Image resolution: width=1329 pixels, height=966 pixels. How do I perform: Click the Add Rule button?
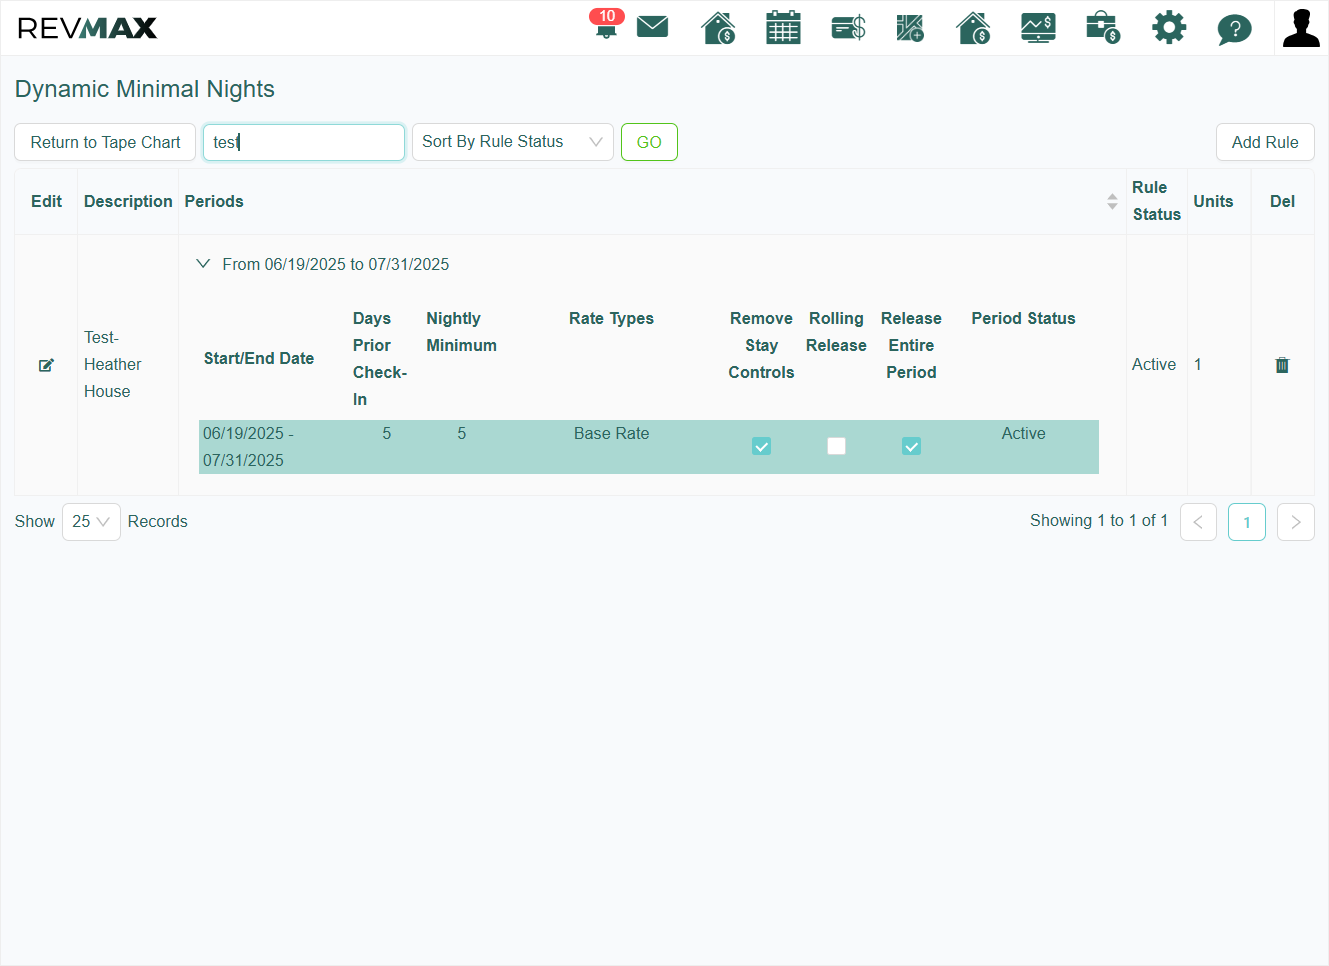(1265, 142)
